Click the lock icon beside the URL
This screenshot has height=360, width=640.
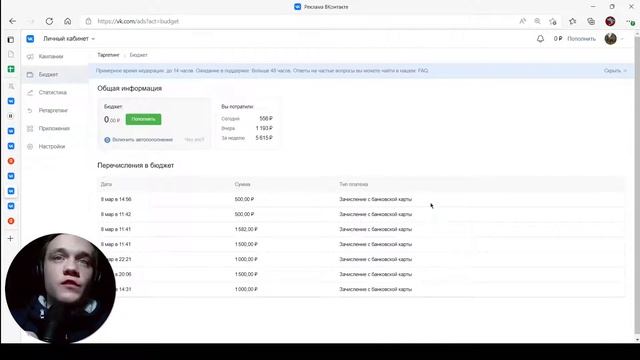pos(88,21)
